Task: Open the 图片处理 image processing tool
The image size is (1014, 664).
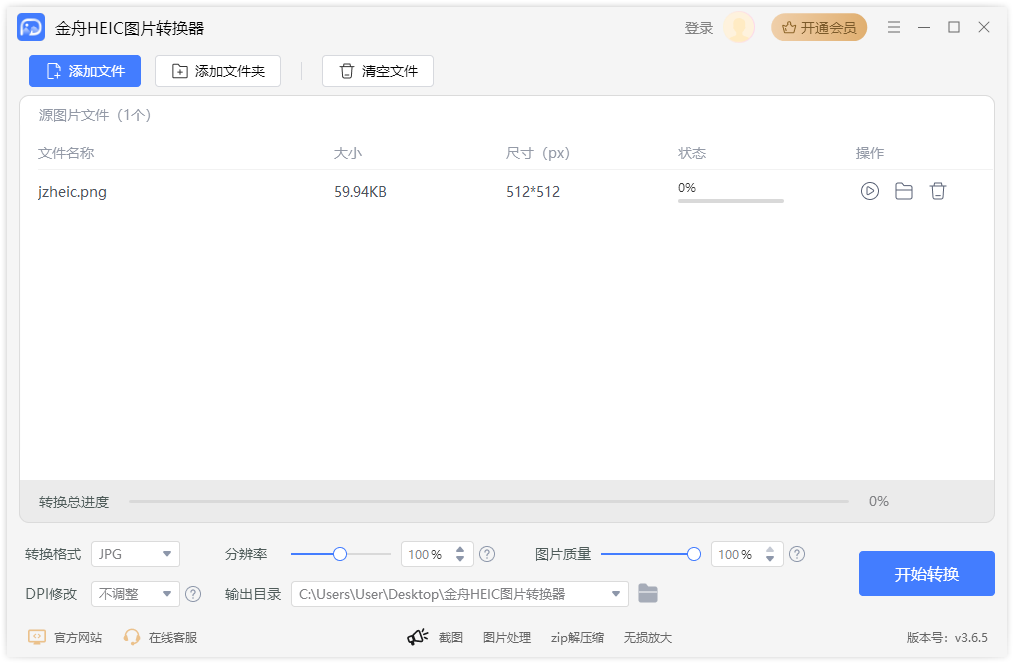Action: 507,637
